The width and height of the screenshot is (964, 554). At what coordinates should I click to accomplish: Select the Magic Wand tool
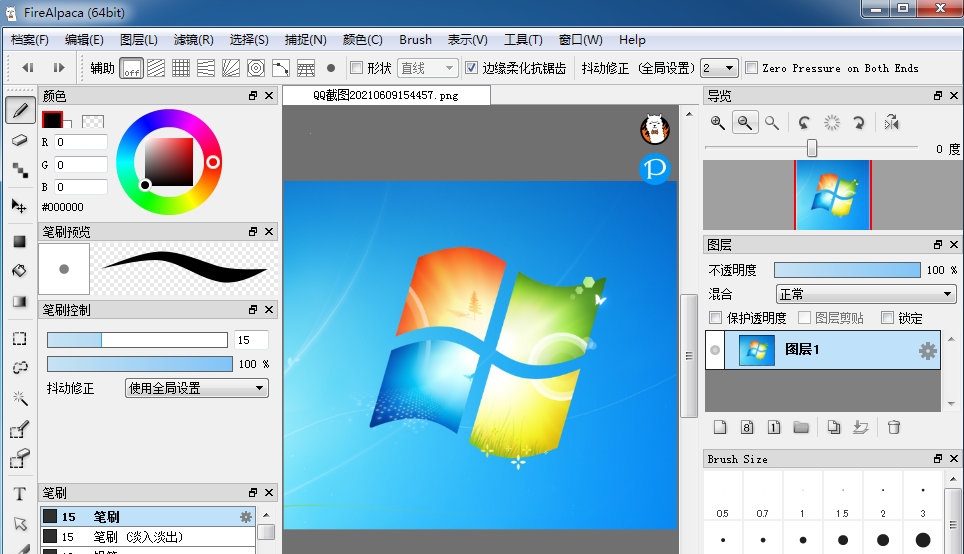point(19,398)
